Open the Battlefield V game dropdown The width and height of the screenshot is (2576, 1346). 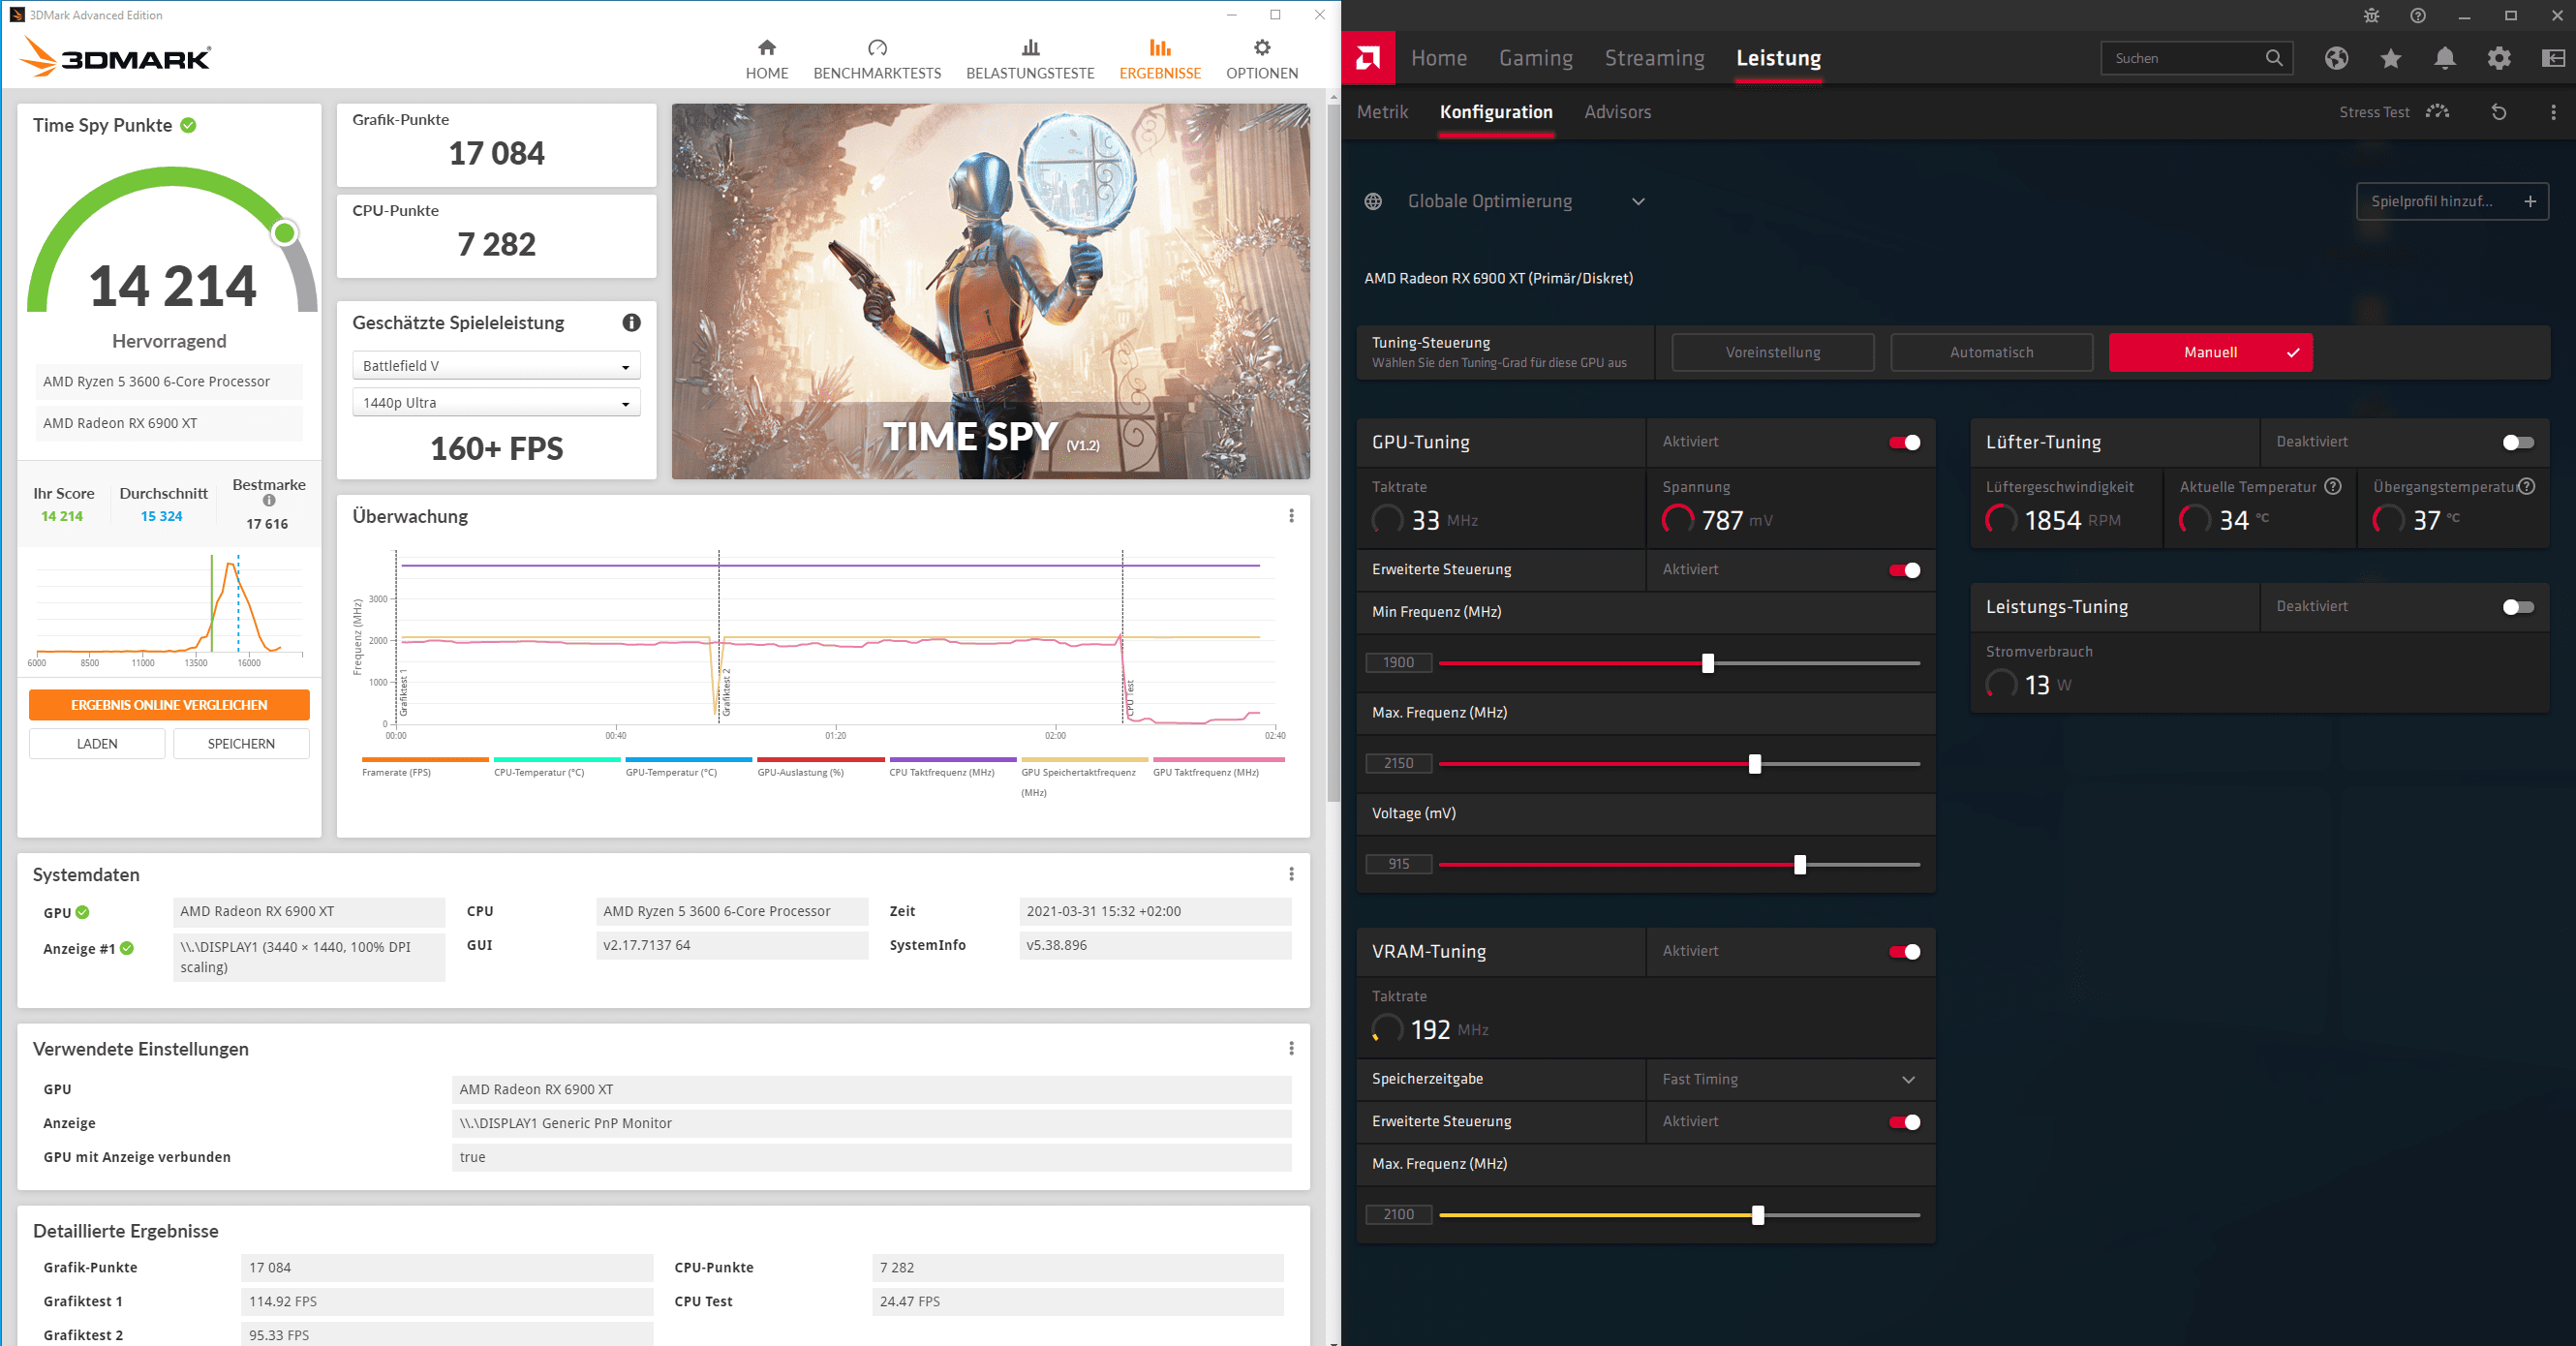tap(496, 366)
